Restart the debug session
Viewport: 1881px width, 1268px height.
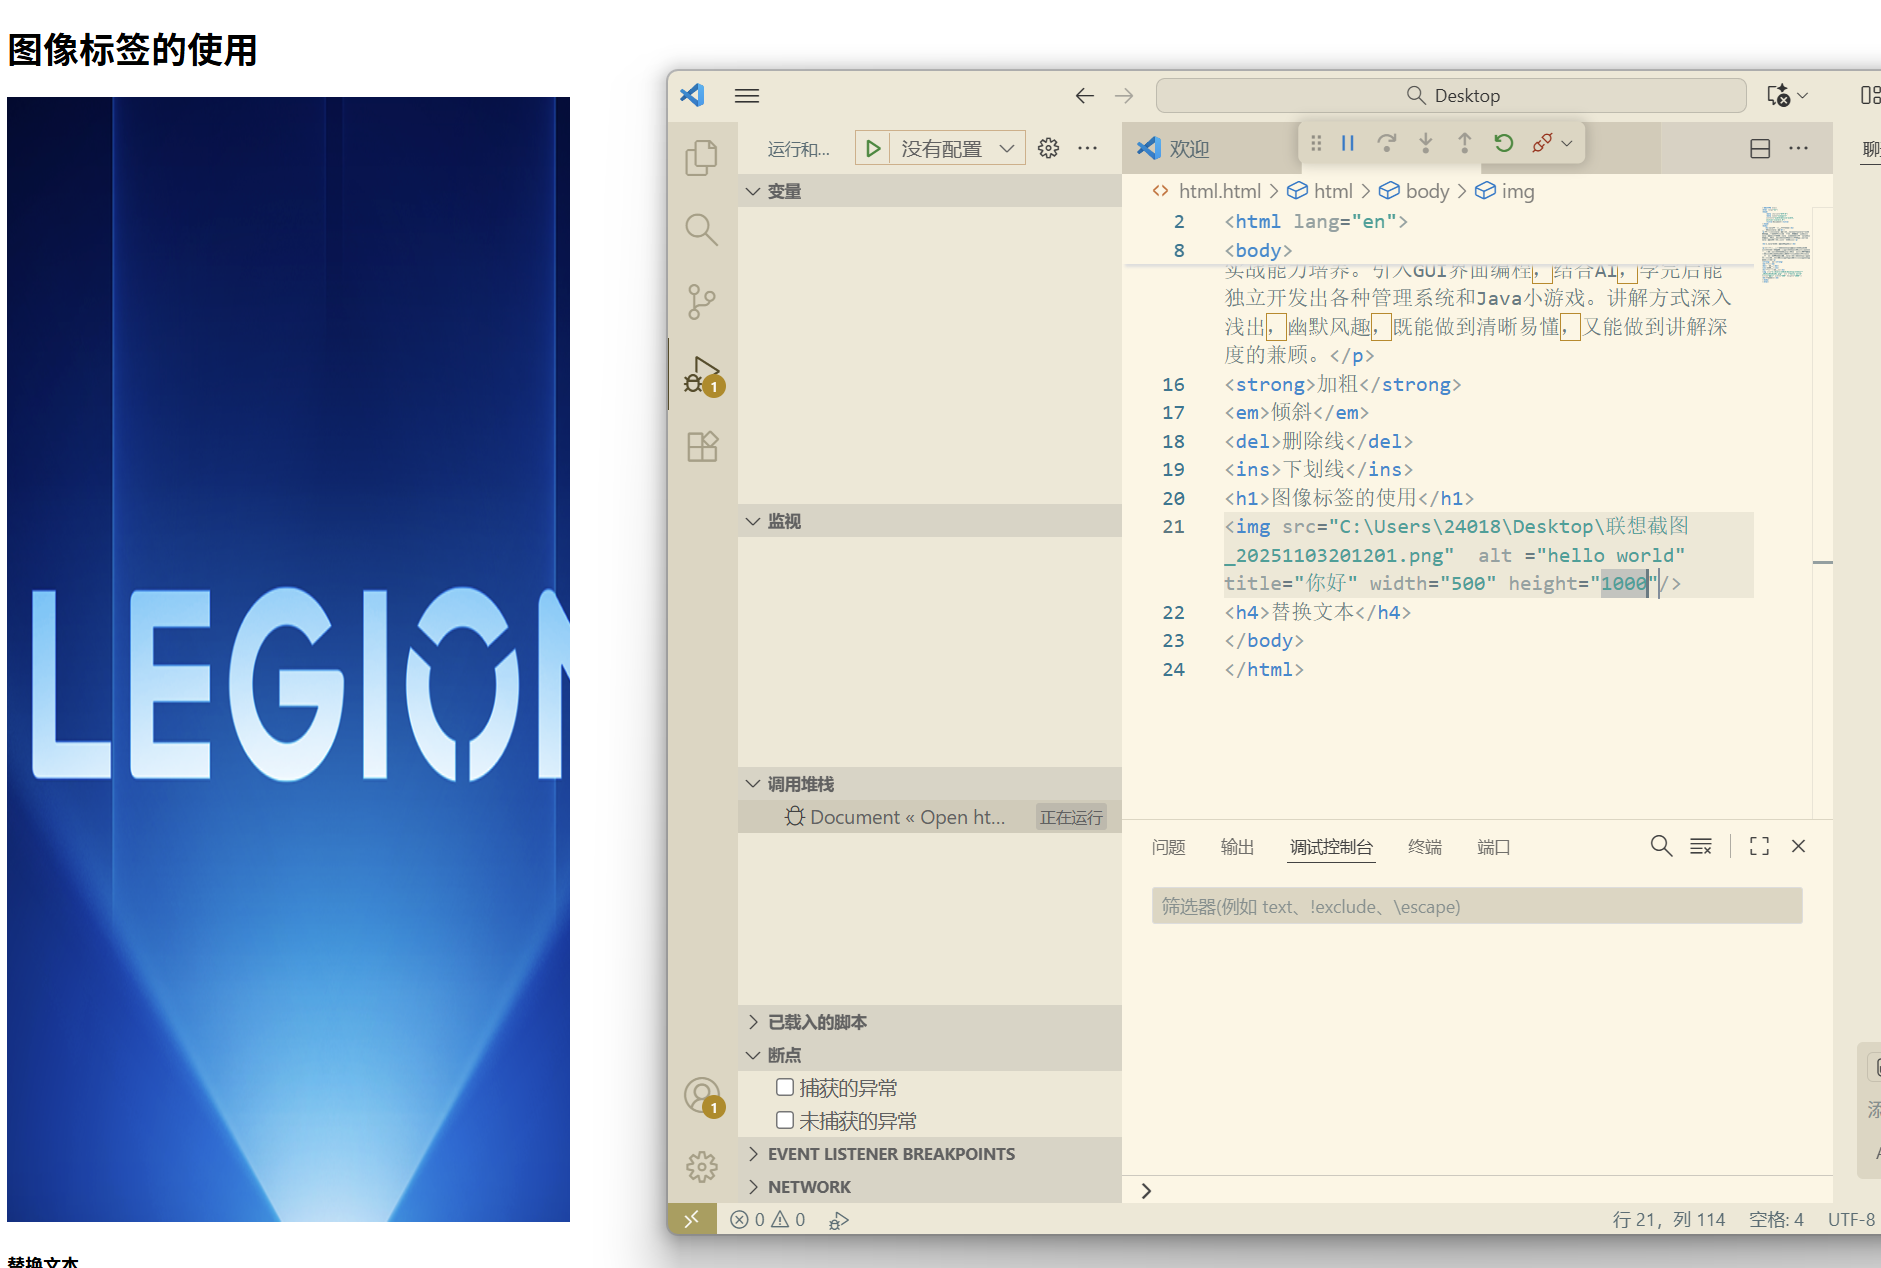click(1504, 143)
